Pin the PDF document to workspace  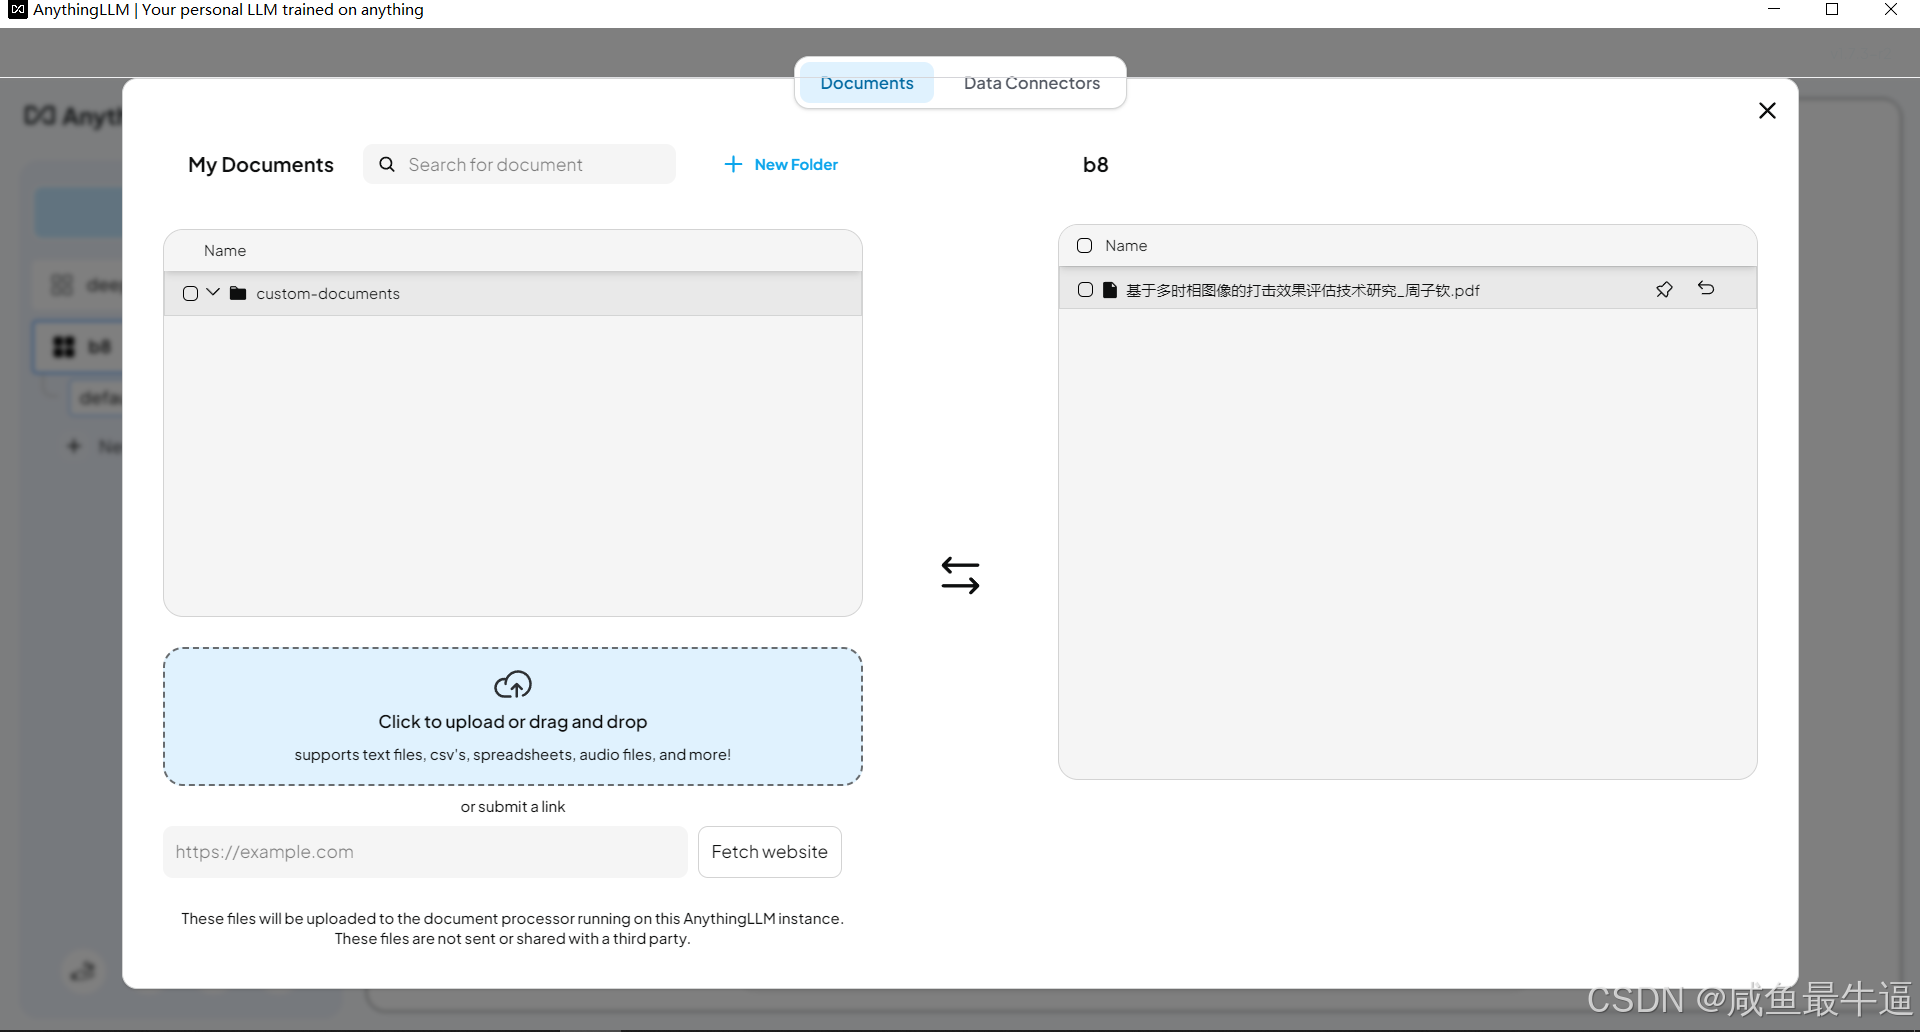1664,289
